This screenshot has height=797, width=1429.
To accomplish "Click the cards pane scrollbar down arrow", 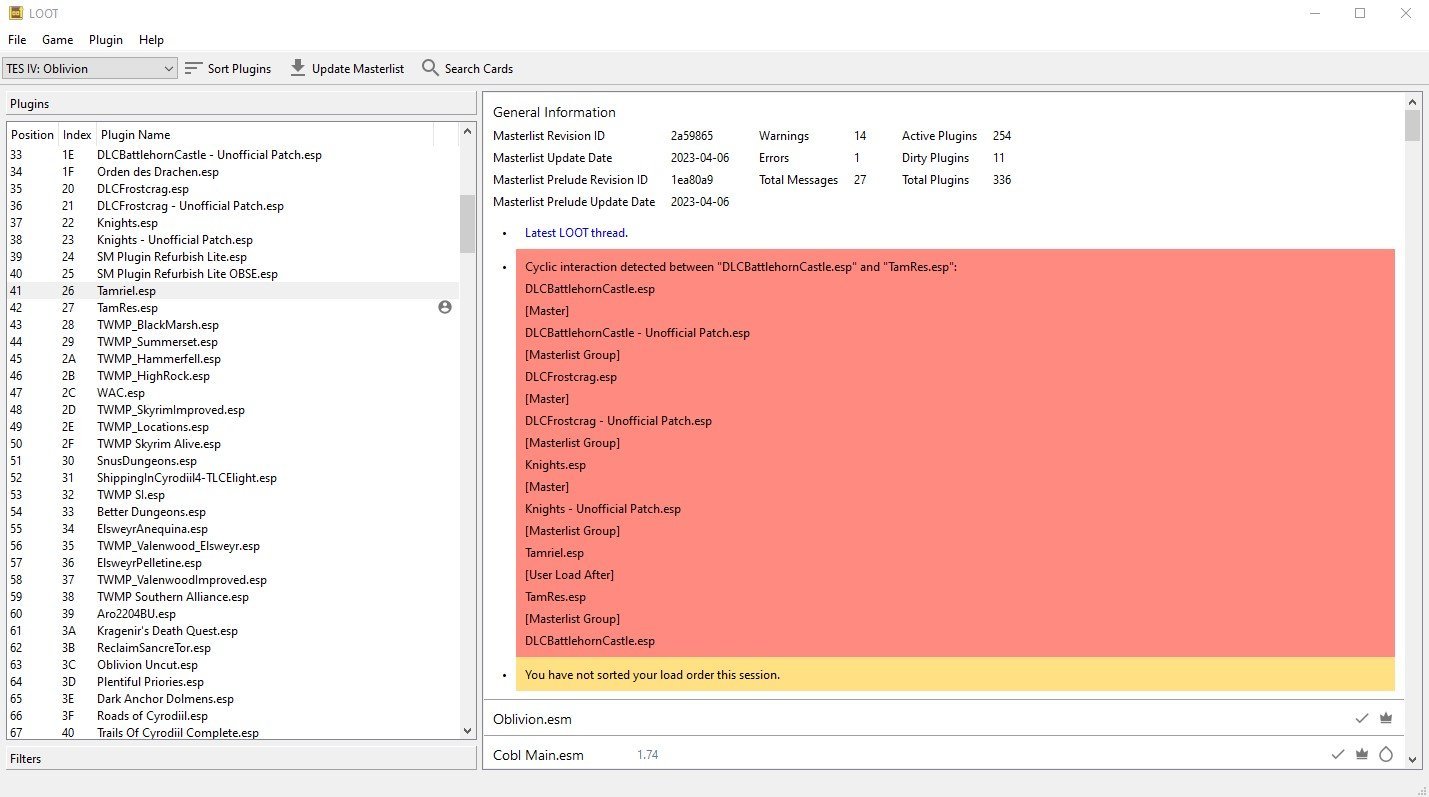I will (1413, 760).
